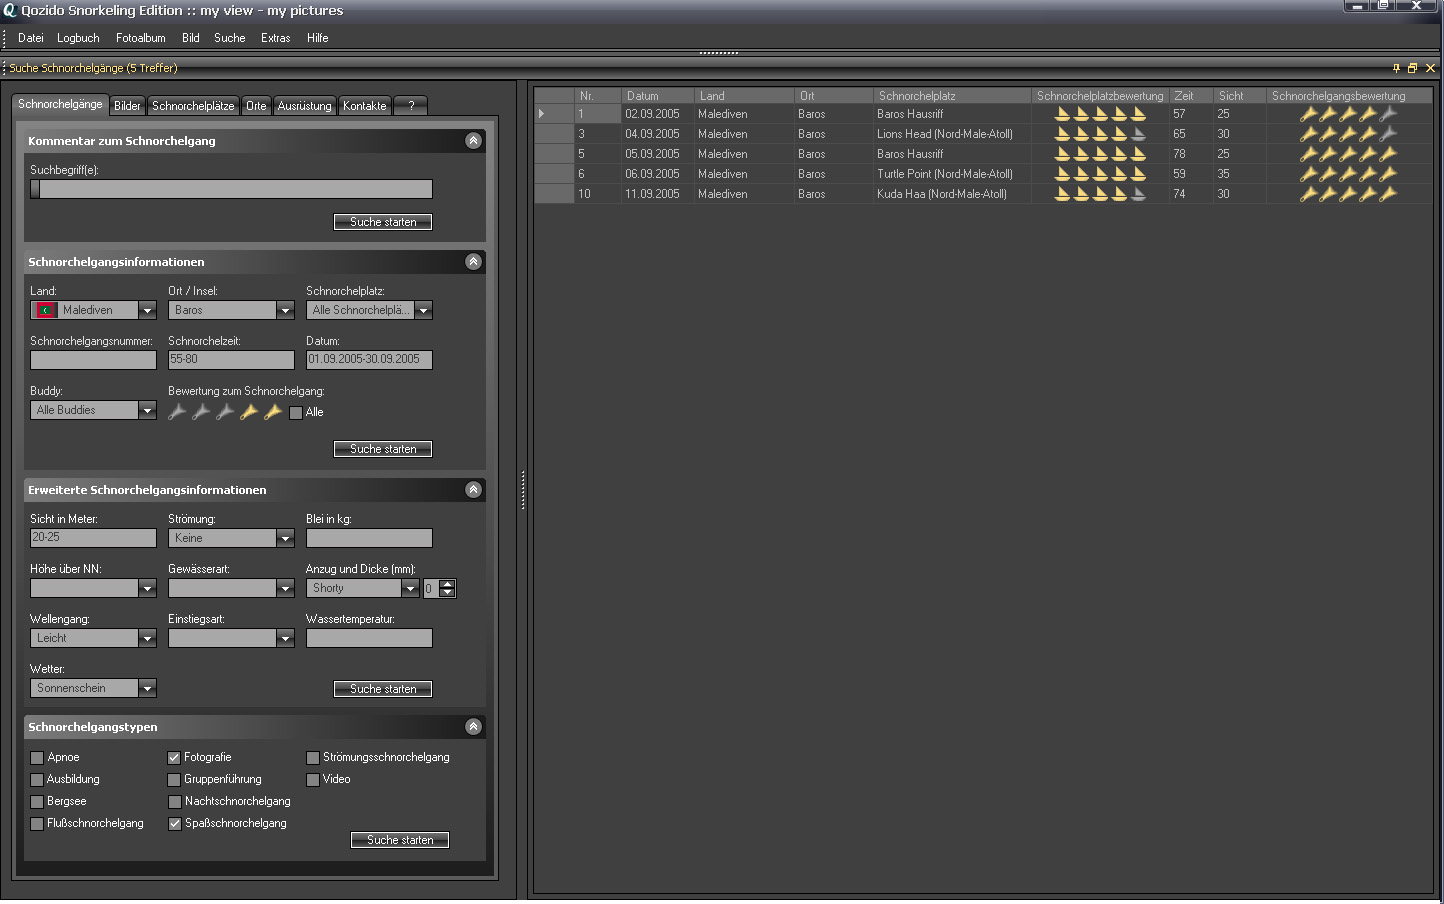Image resolution: width=1444 pixels, height=904 pixels.
Task: Collapse the Kommentar zum Schnorchelgang section
Action: [x=474, y=141]
